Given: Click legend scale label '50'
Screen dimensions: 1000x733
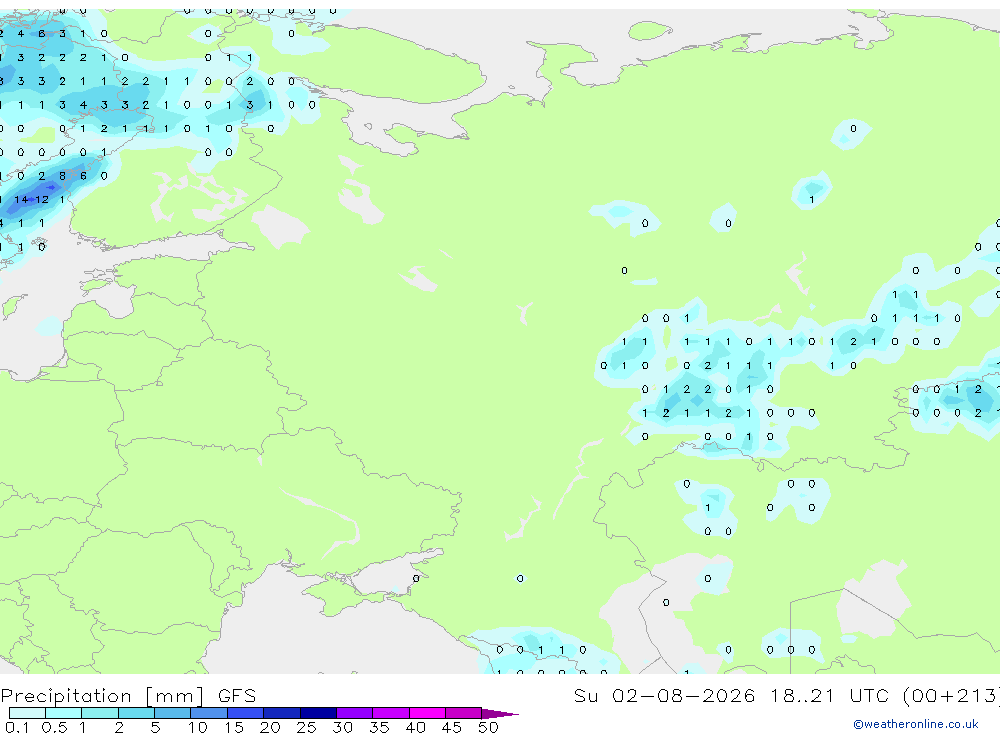Looking at the screenshot, I should 488,727.
